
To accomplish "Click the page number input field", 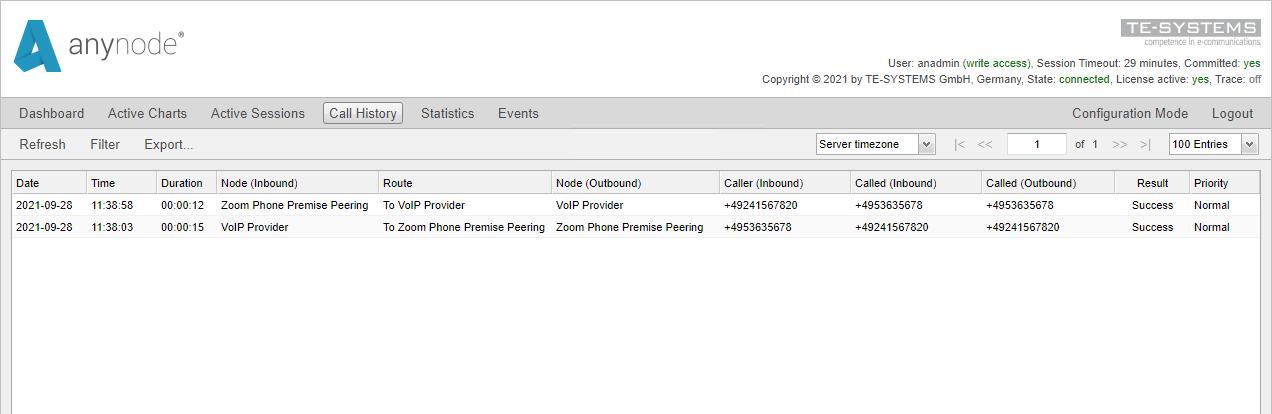I will pos(1036,145).
